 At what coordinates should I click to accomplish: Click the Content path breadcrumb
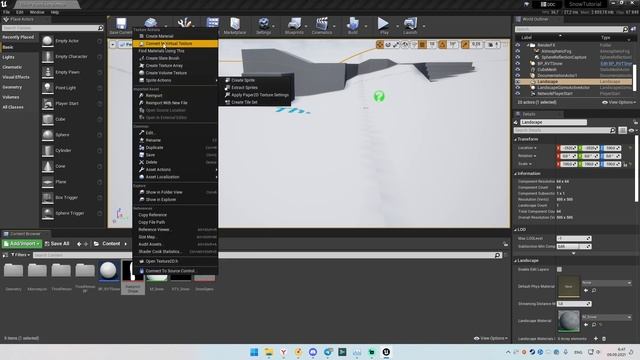click(111, 244)
